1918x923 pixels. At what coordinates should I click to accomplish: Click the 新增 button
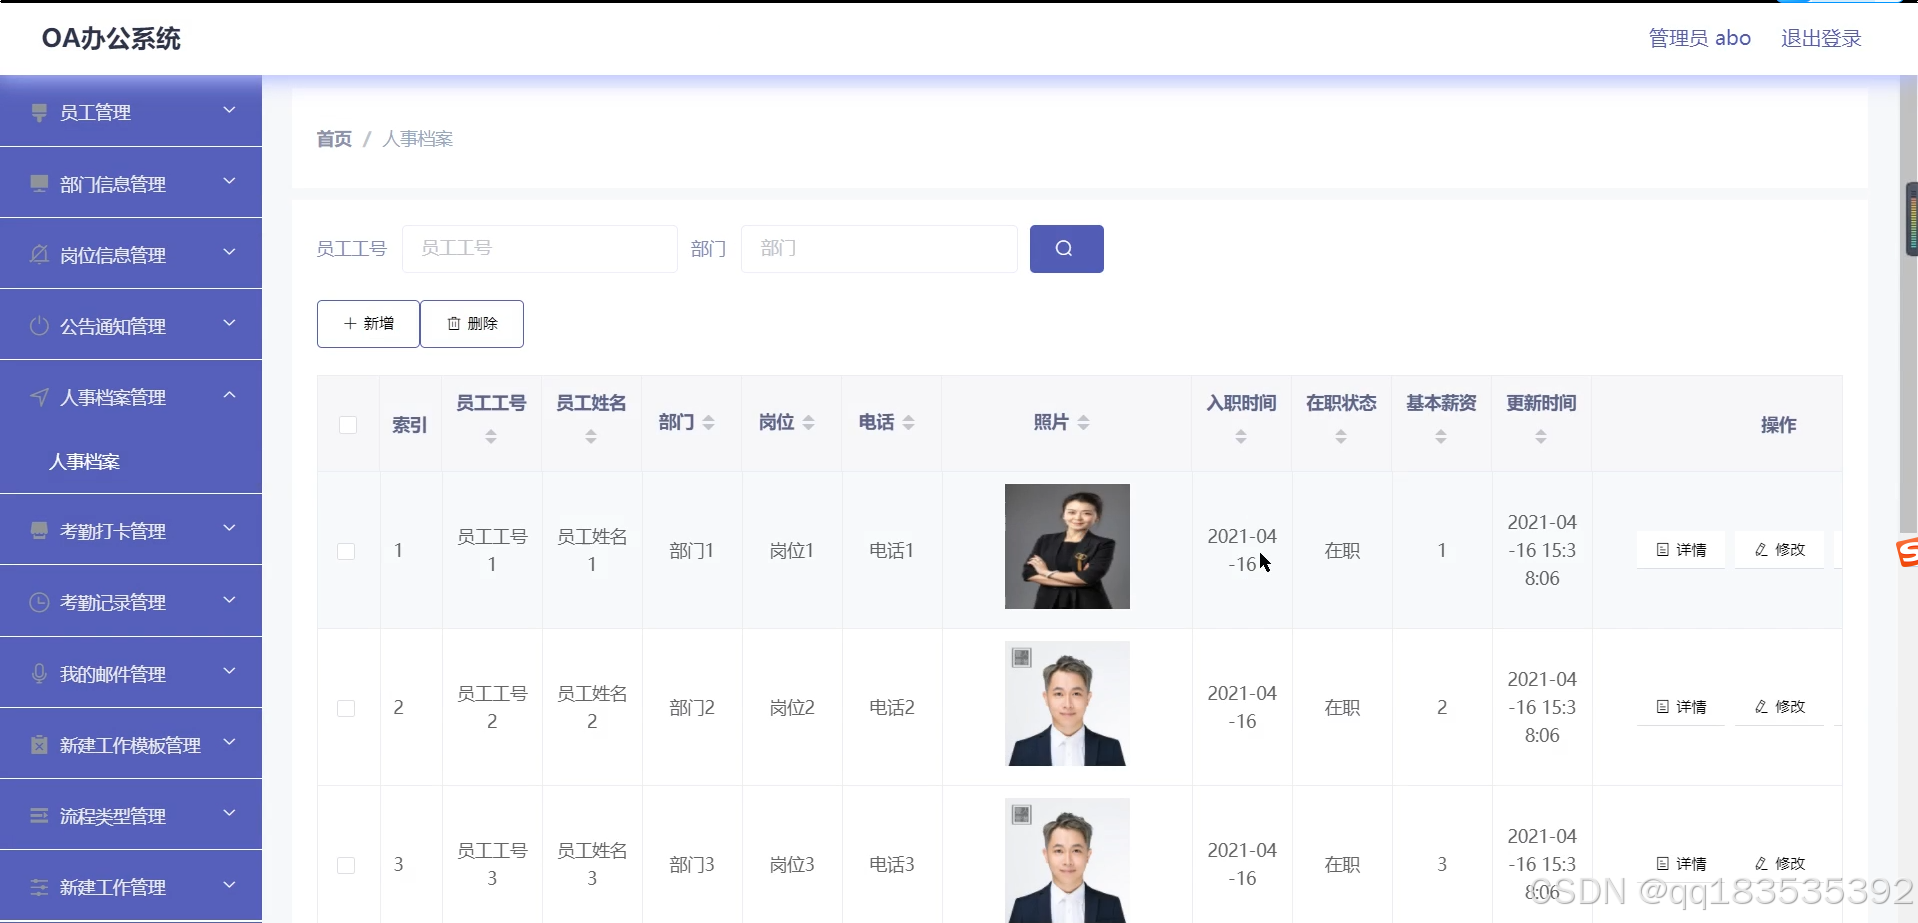point(367,323)
